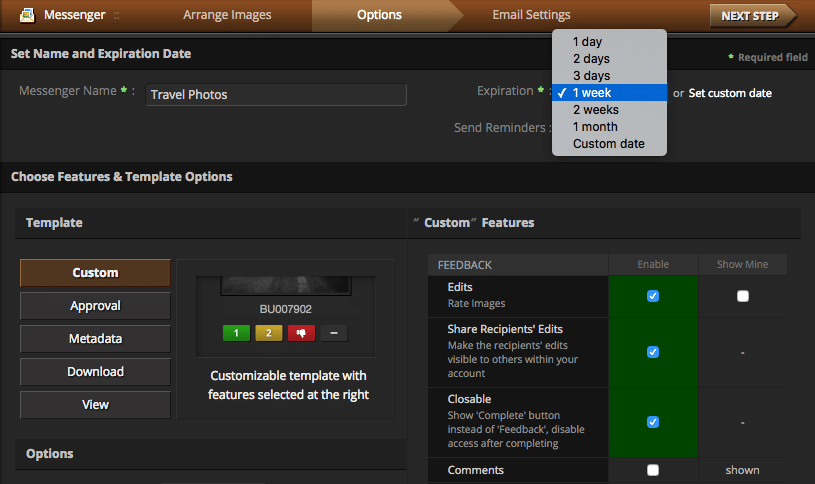Choose the Approval template button
Screen dimensions: 815x484
(x=95, y=306)
